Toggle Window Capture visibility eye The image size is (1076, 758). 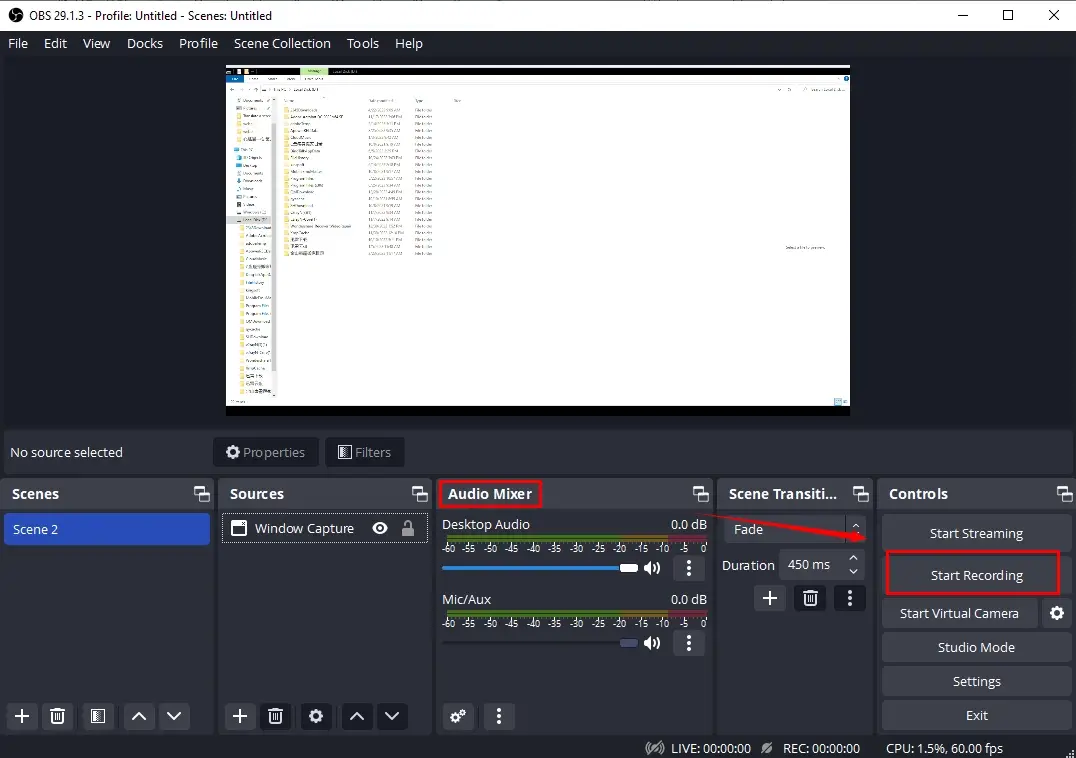[x=379, y=528]
